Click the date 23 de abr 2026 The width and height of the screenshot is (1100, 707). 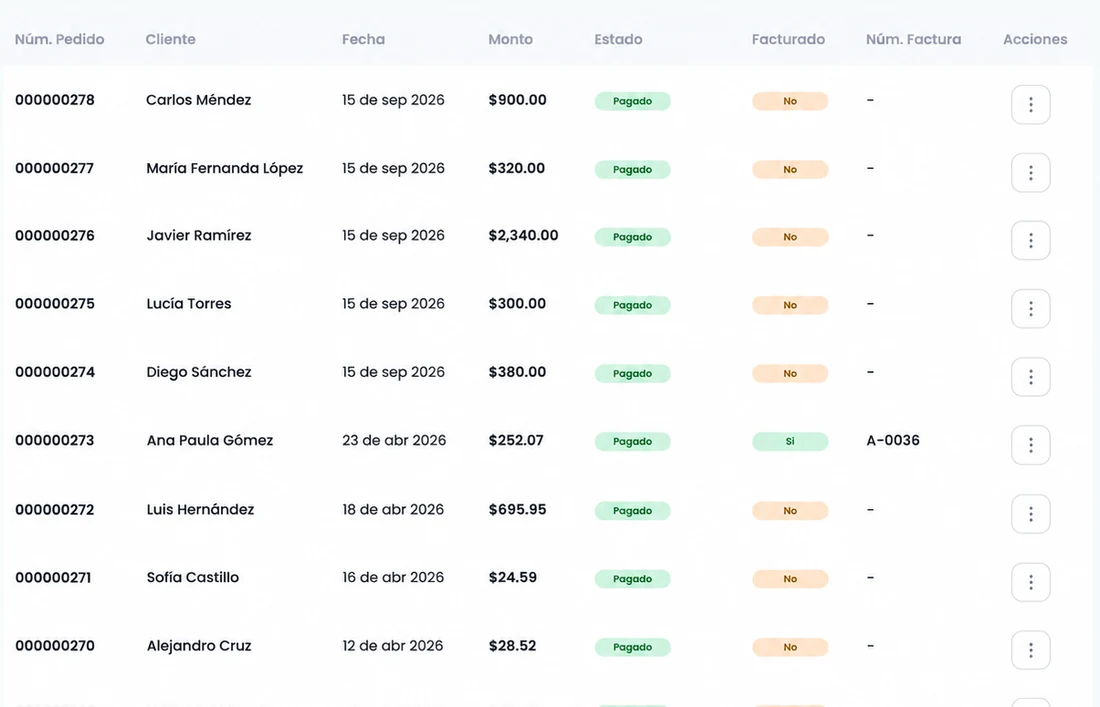coord(394,440)
